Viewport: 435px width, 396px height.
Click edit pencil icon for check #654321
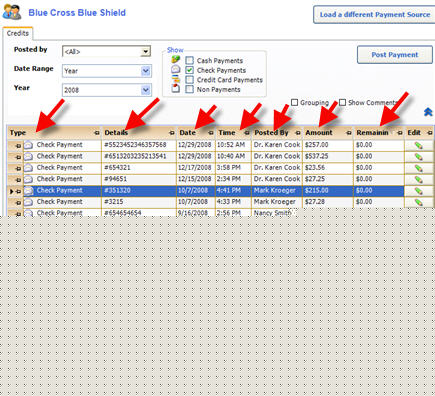419,168
